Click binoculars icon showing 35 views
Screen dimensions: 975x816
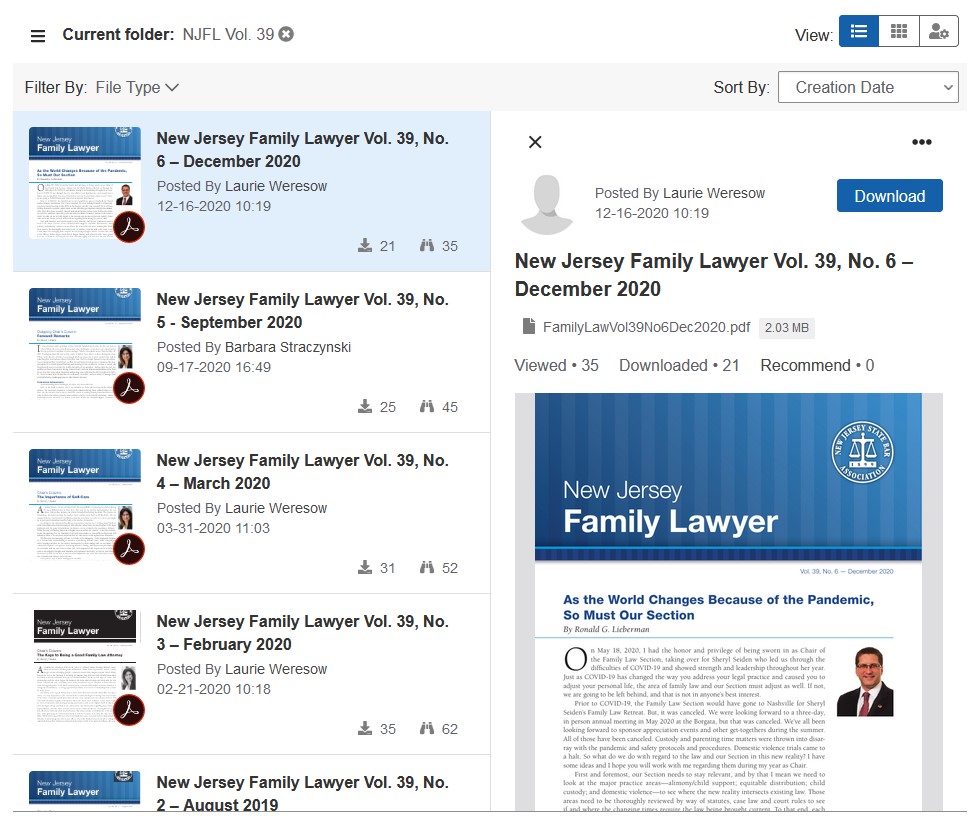427,246
